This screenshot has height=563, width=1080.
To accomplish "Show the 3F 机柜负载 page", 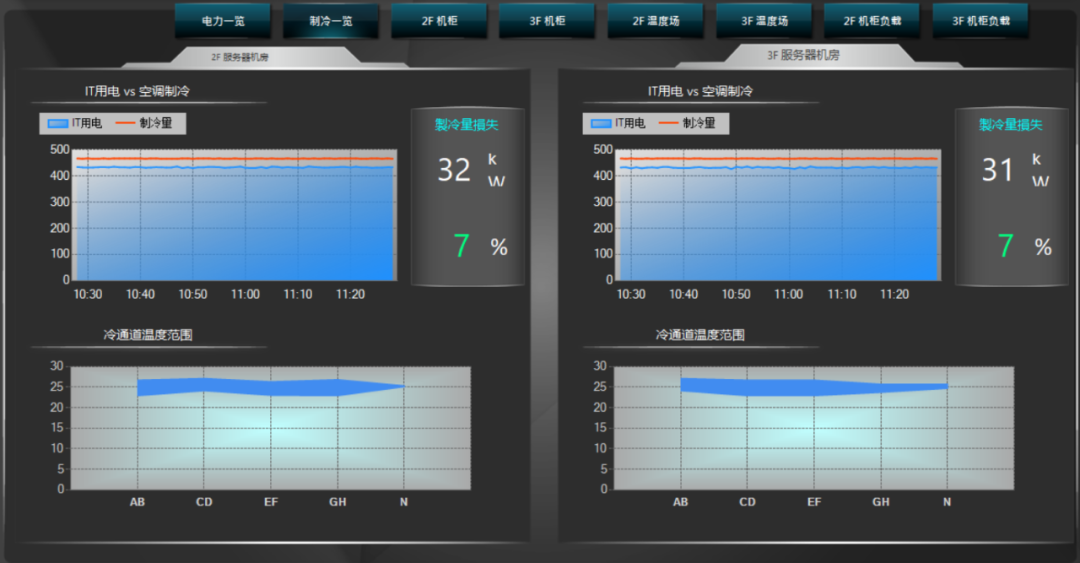I will coord(981,21).
